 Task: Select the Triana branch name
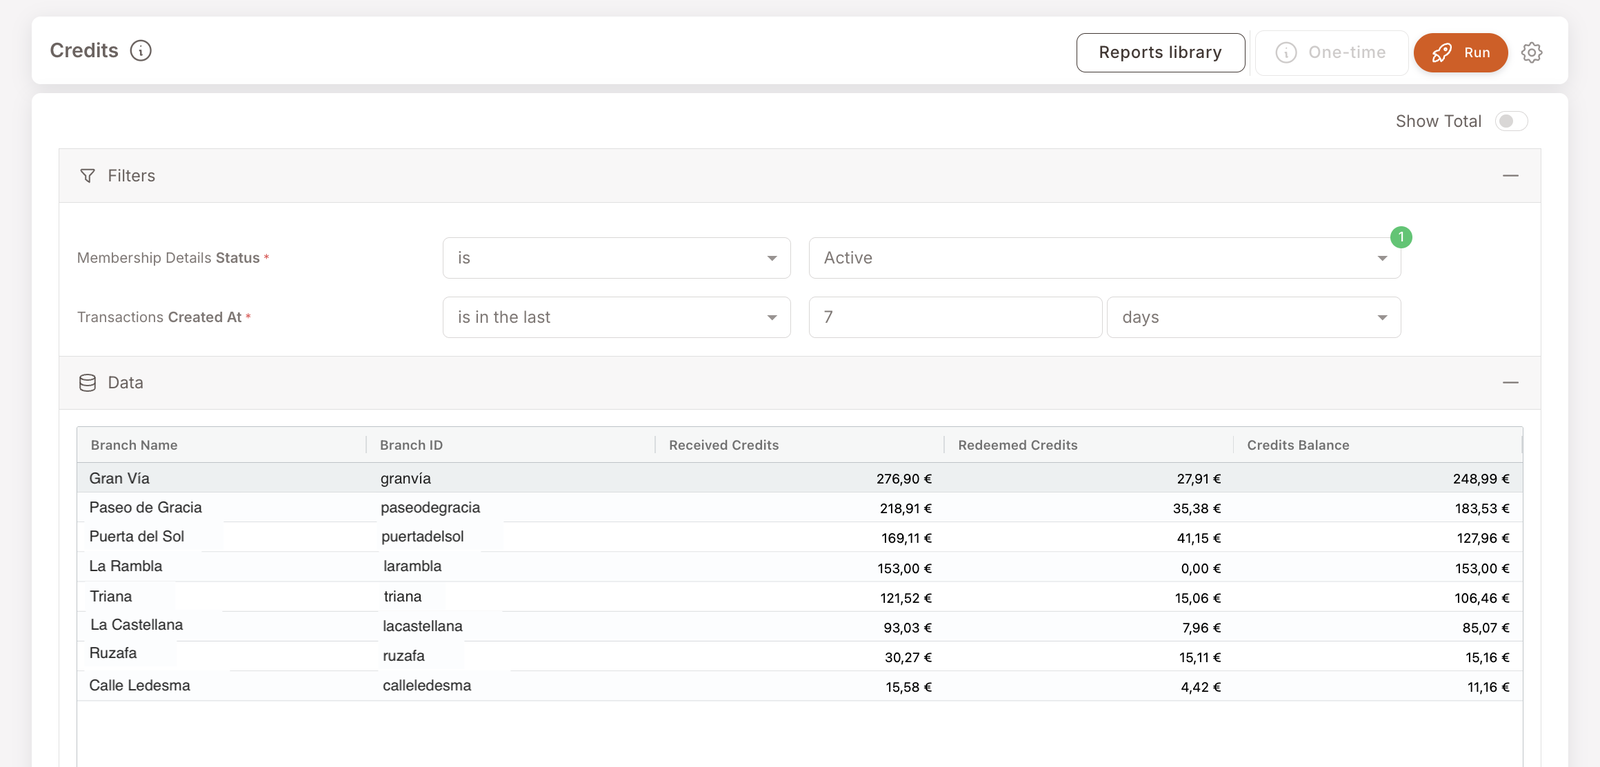click(111, 596)
